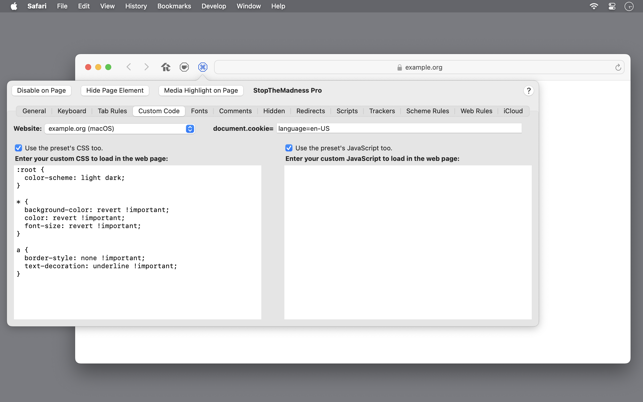Open the help question mark button

coord(529,91)
